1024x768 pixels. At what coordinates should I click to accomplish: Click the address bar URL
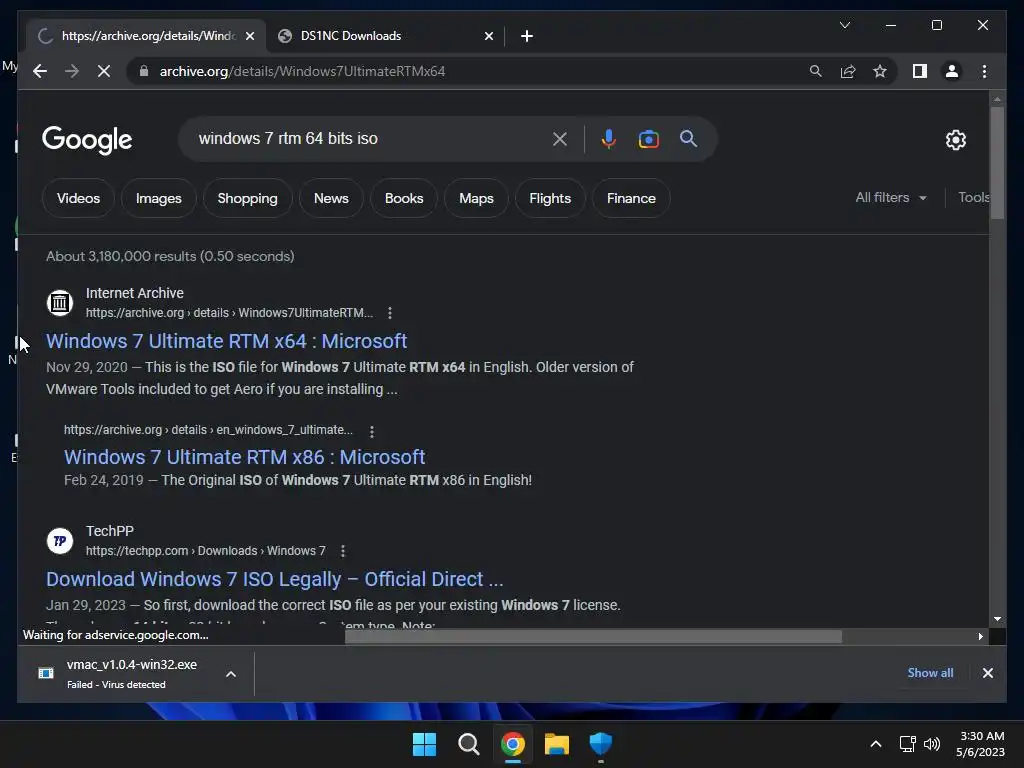pos(302,71)
